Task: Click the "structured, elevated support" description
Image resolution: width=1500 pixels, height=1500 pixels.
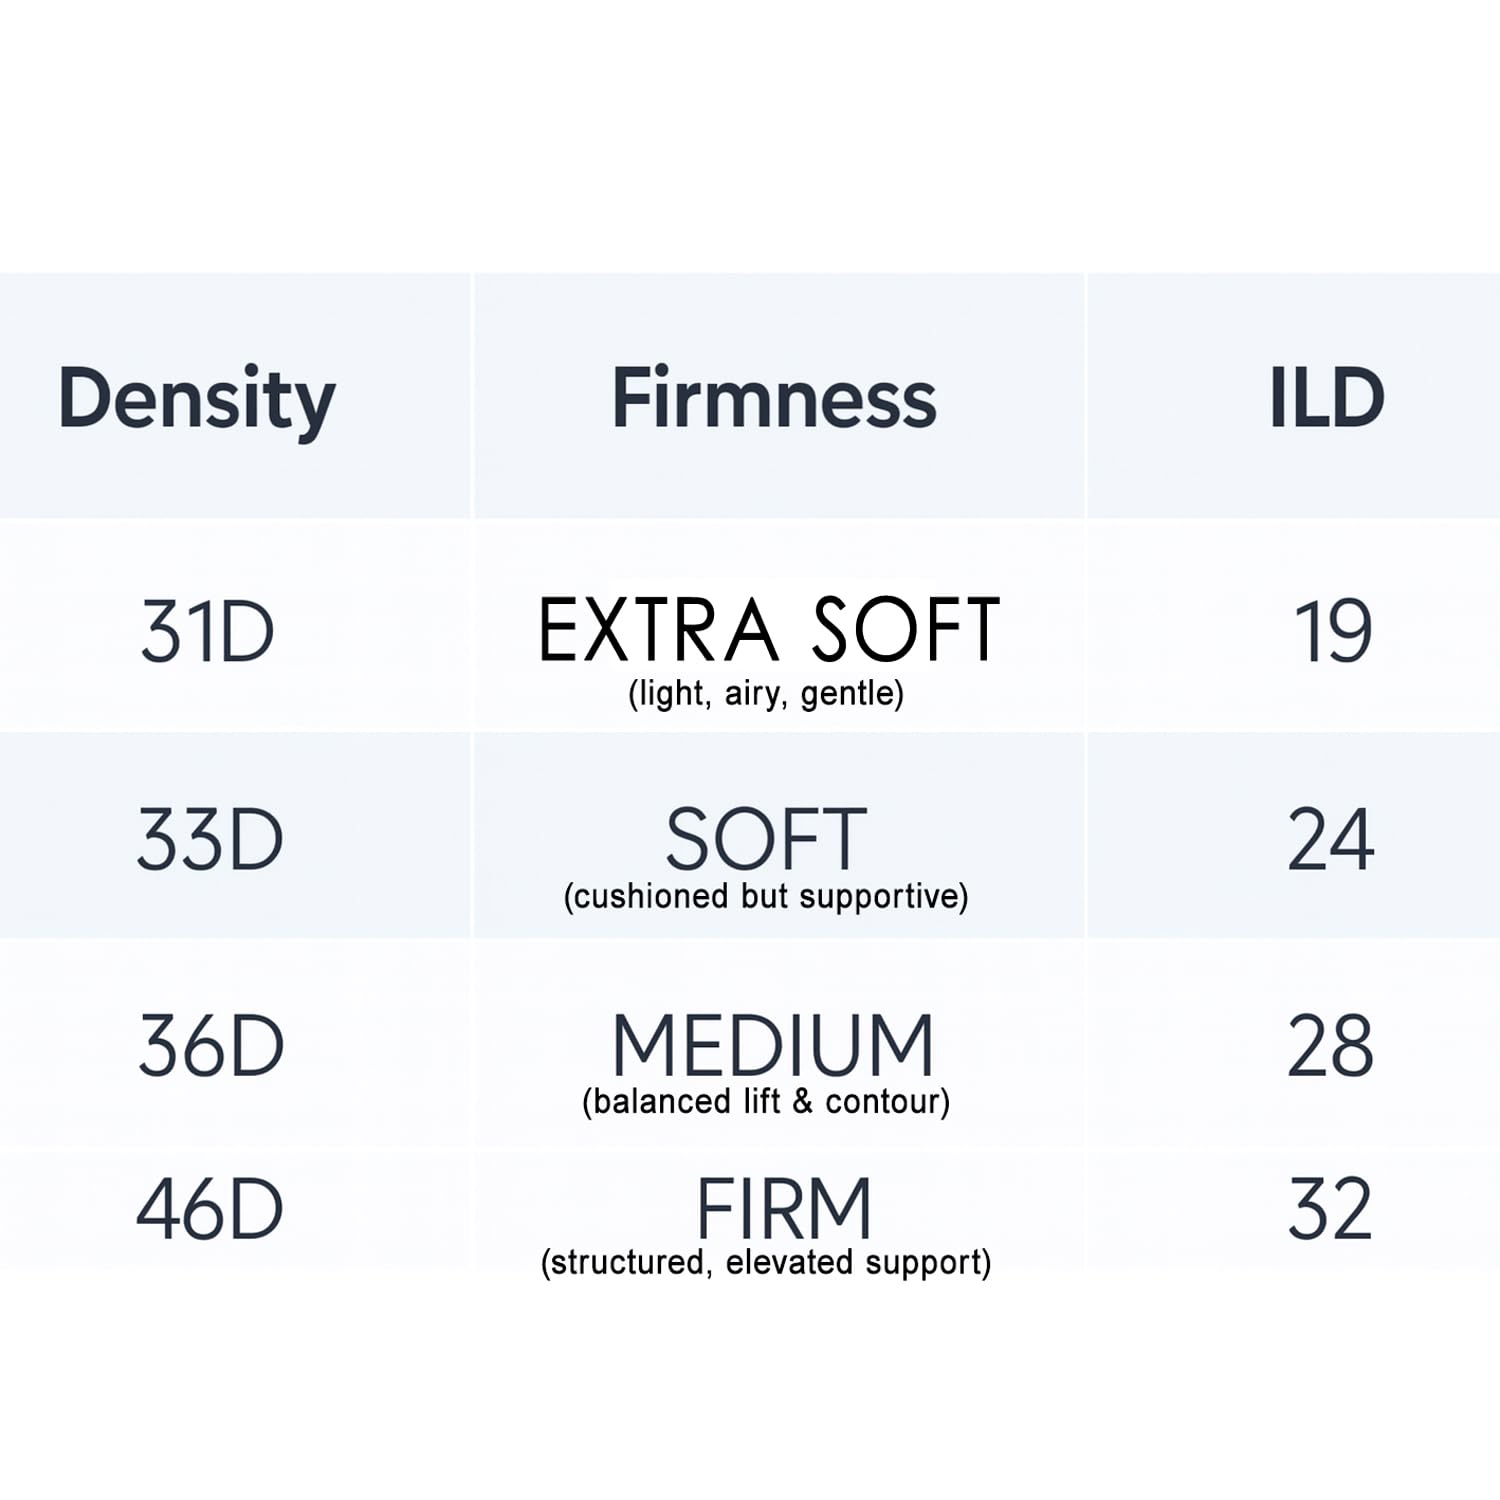Action: pyautogui.click(x=766, y=1263)
